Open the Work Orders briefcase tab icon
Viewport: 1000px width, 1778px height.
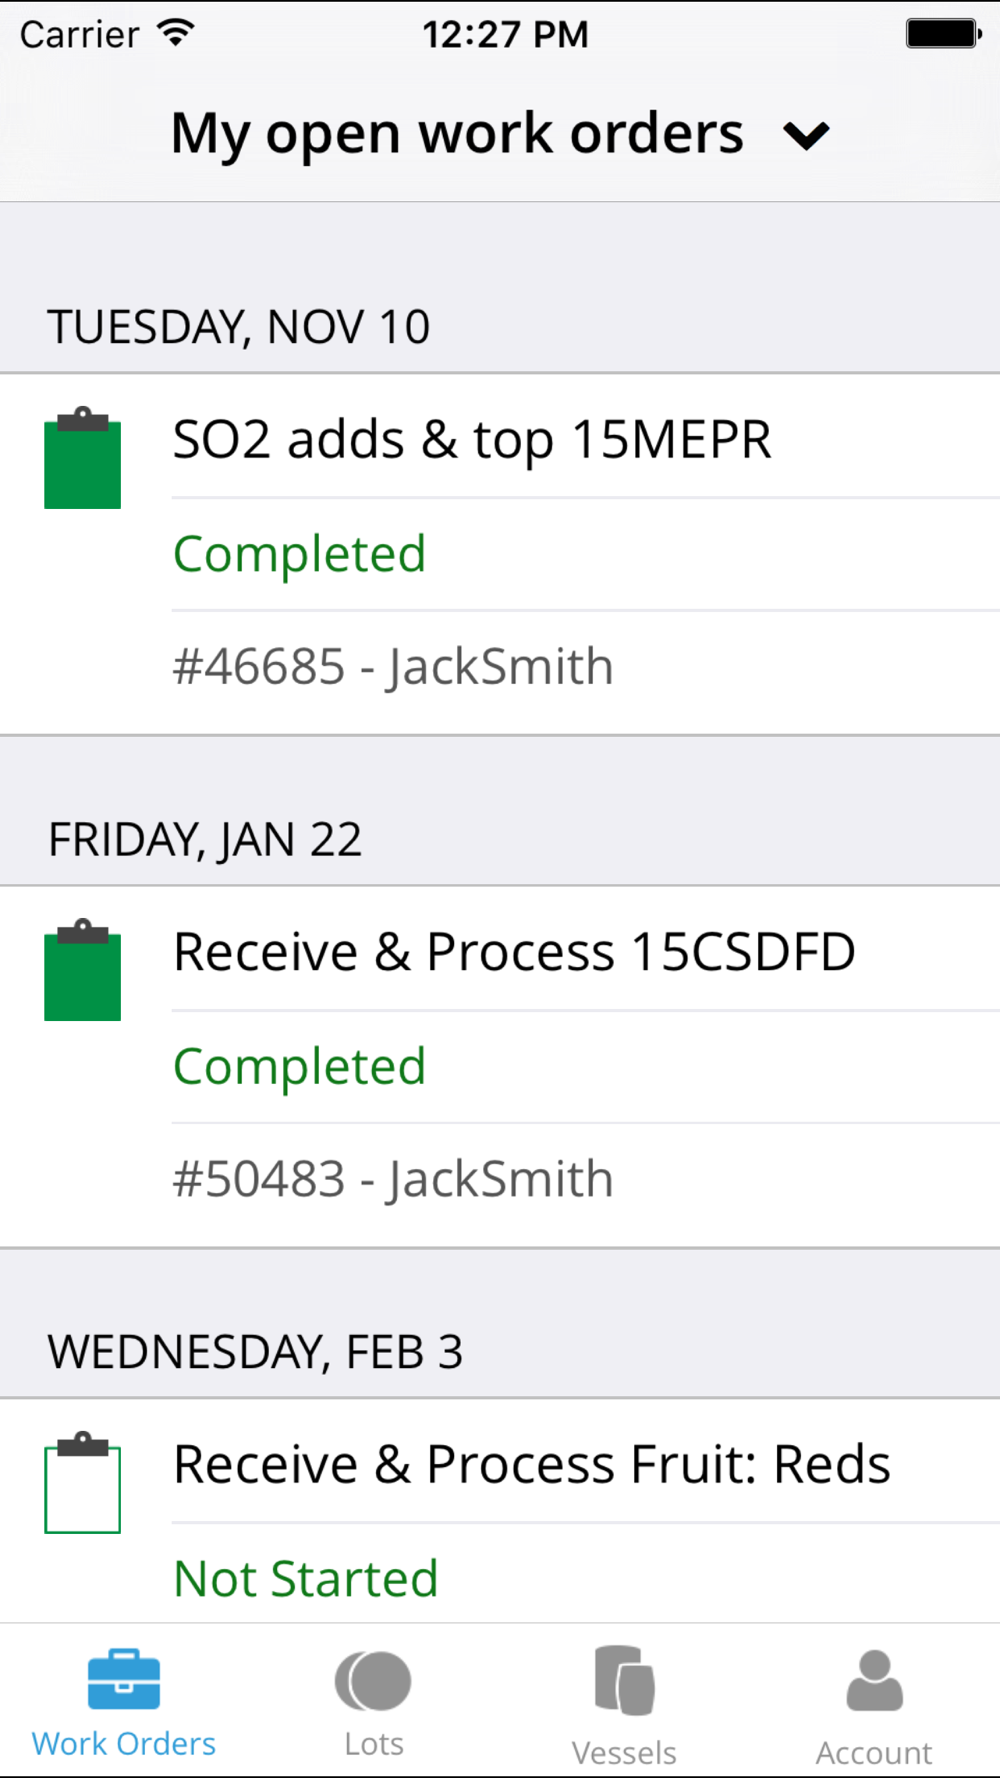(124, 1679)
